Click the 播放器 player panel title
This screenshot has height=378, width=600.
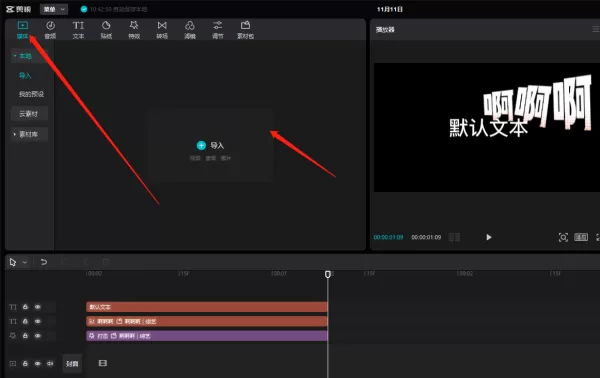[385, 29]
